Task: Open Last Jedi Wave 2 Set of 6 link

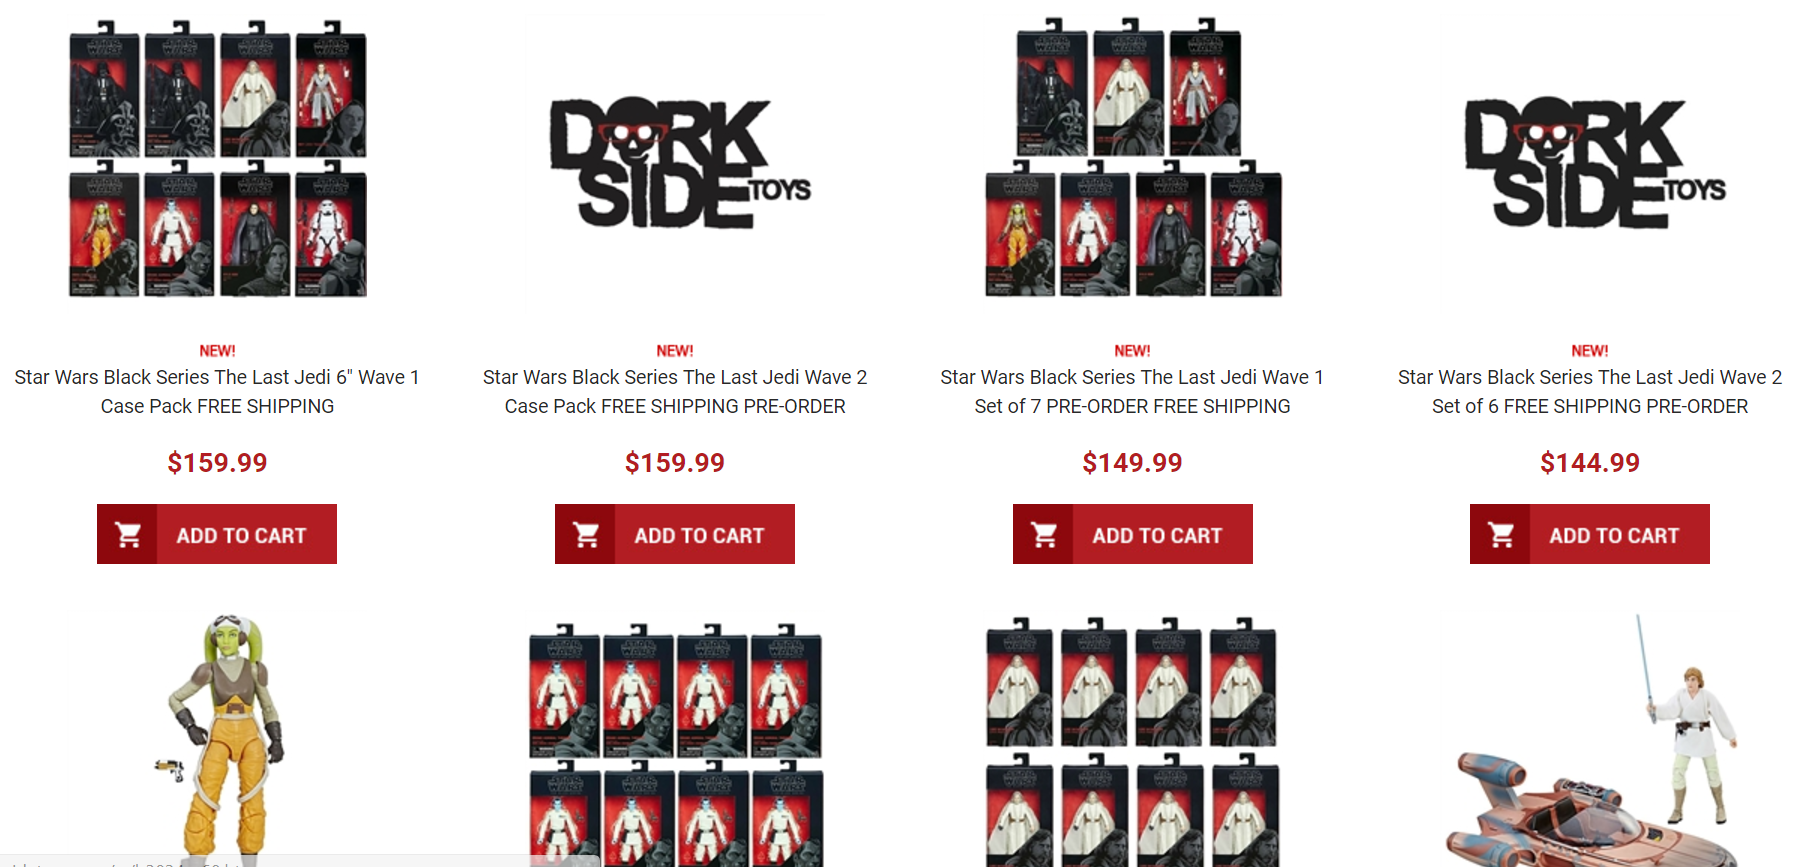Action: tap(1590, 391)
